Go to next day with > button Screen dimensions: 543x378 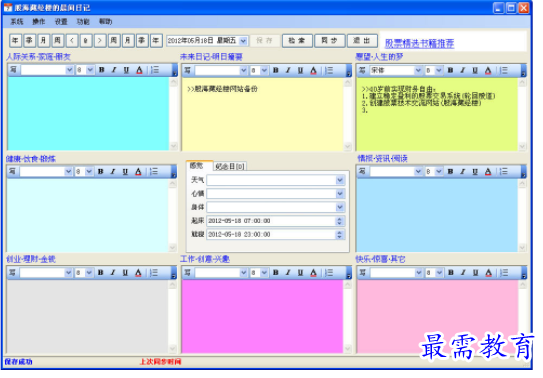[x=100, y=41]
